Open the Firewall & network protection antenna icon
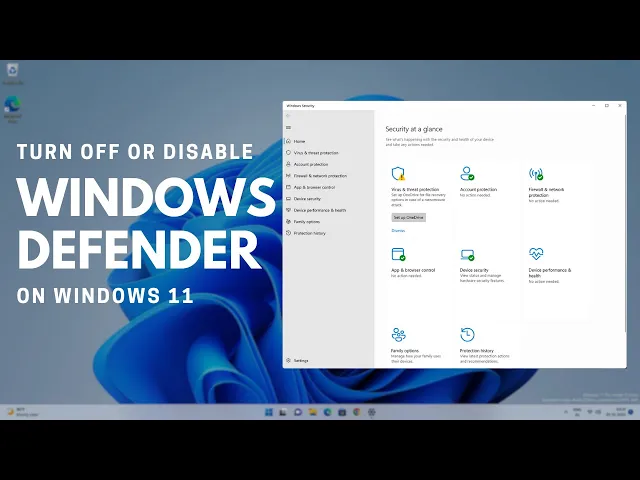640x480 pixels. point(536,174)
